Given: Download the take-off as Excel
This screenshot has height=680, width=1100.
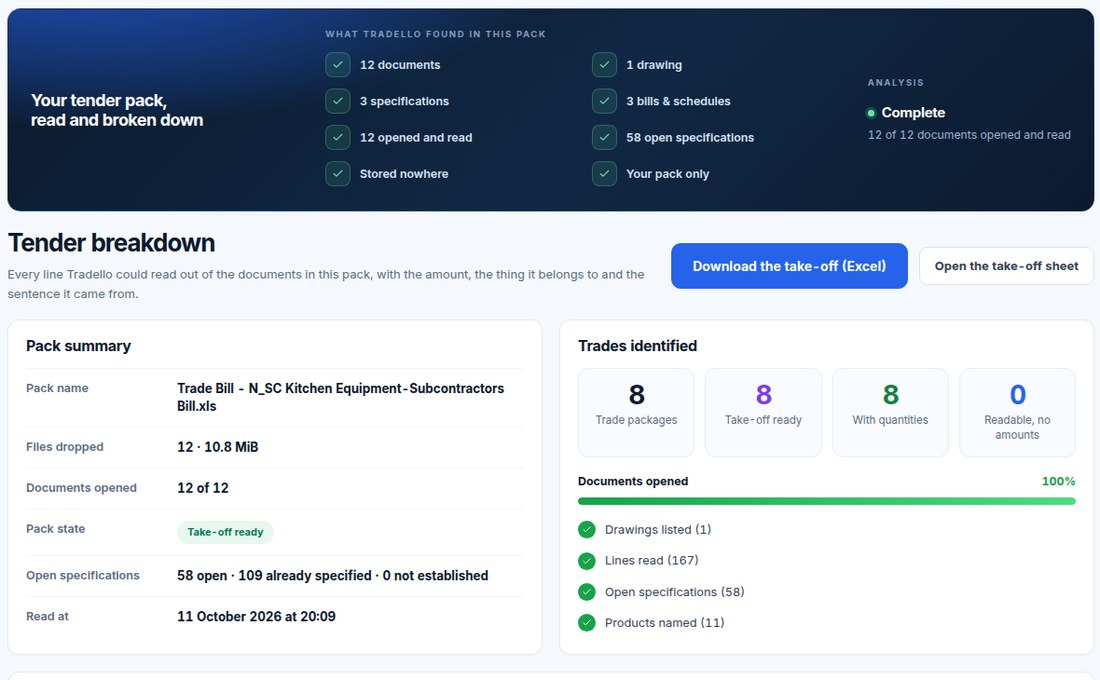Looking at the screenshot, I should pyautogui.click(x=789, y=266).
